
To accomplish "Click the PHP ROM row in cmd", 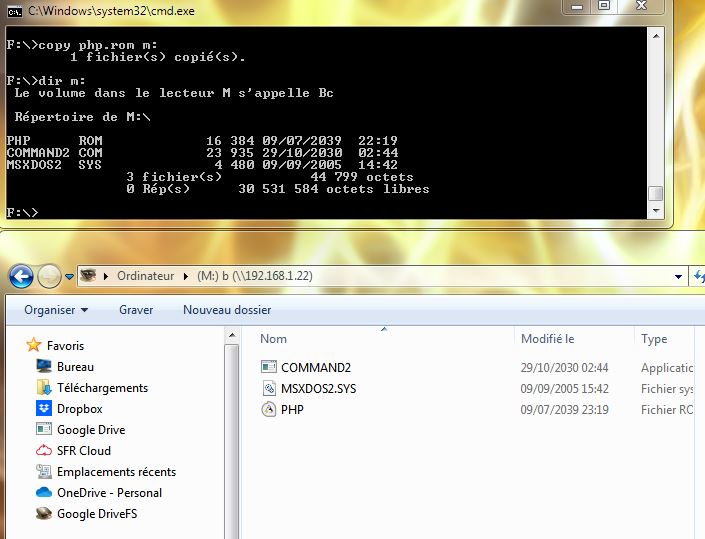I will 202,141.
